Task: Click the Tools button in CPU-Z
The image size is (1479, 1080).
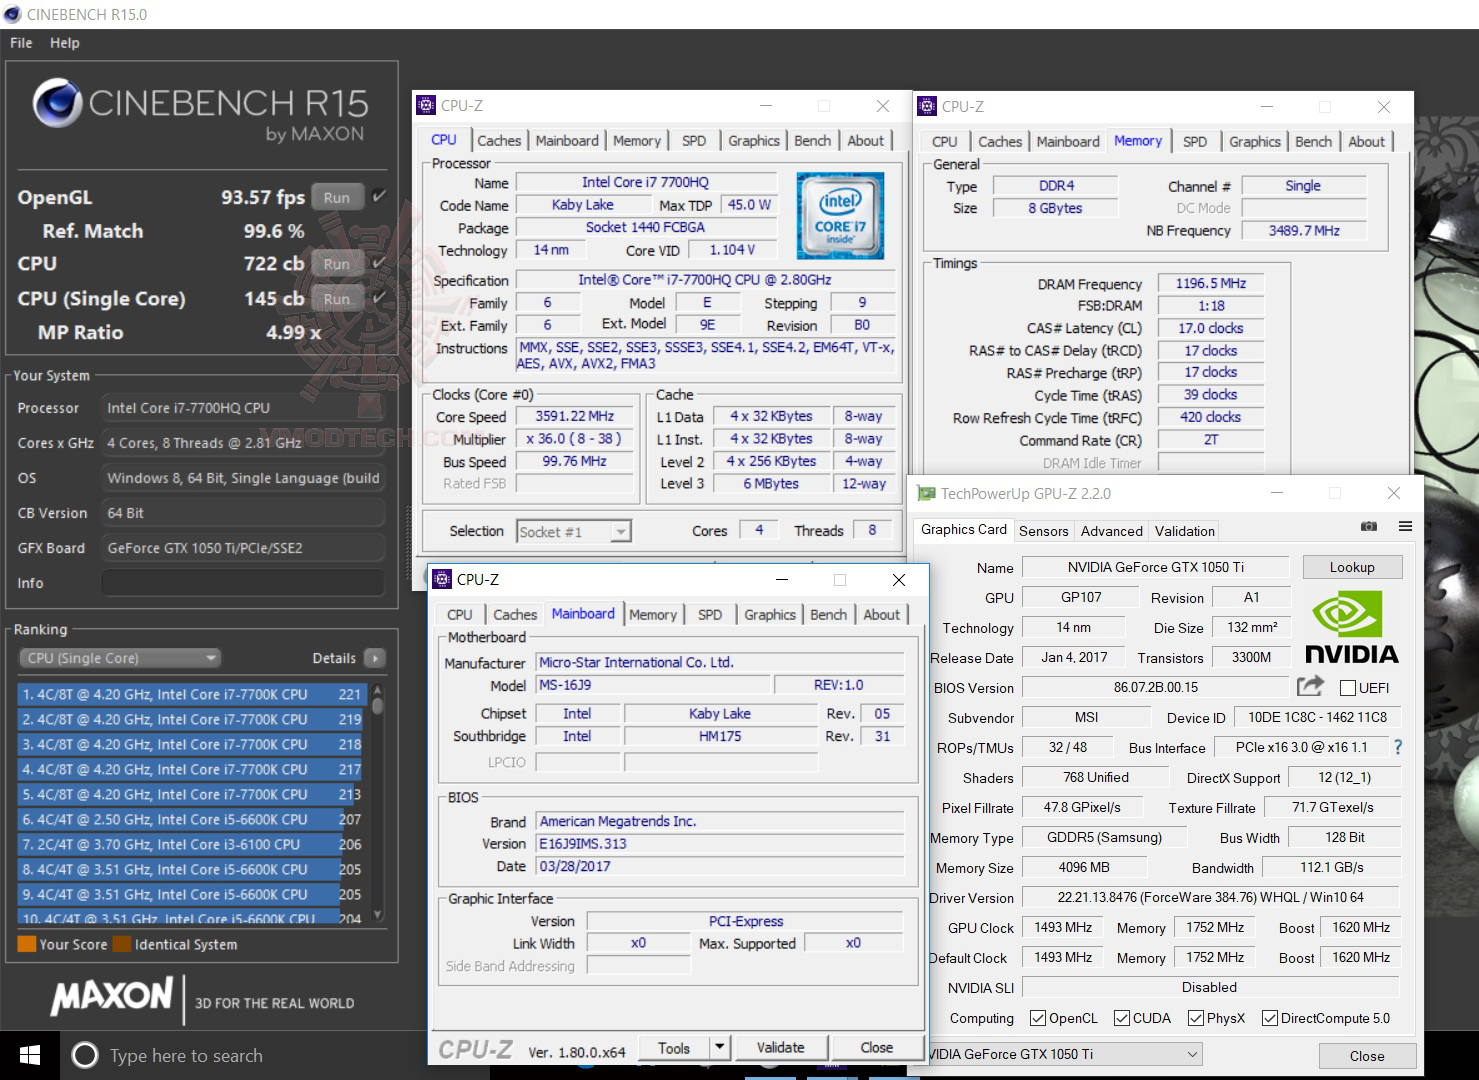Action: pyautogui.click(x=674, y=1047)
